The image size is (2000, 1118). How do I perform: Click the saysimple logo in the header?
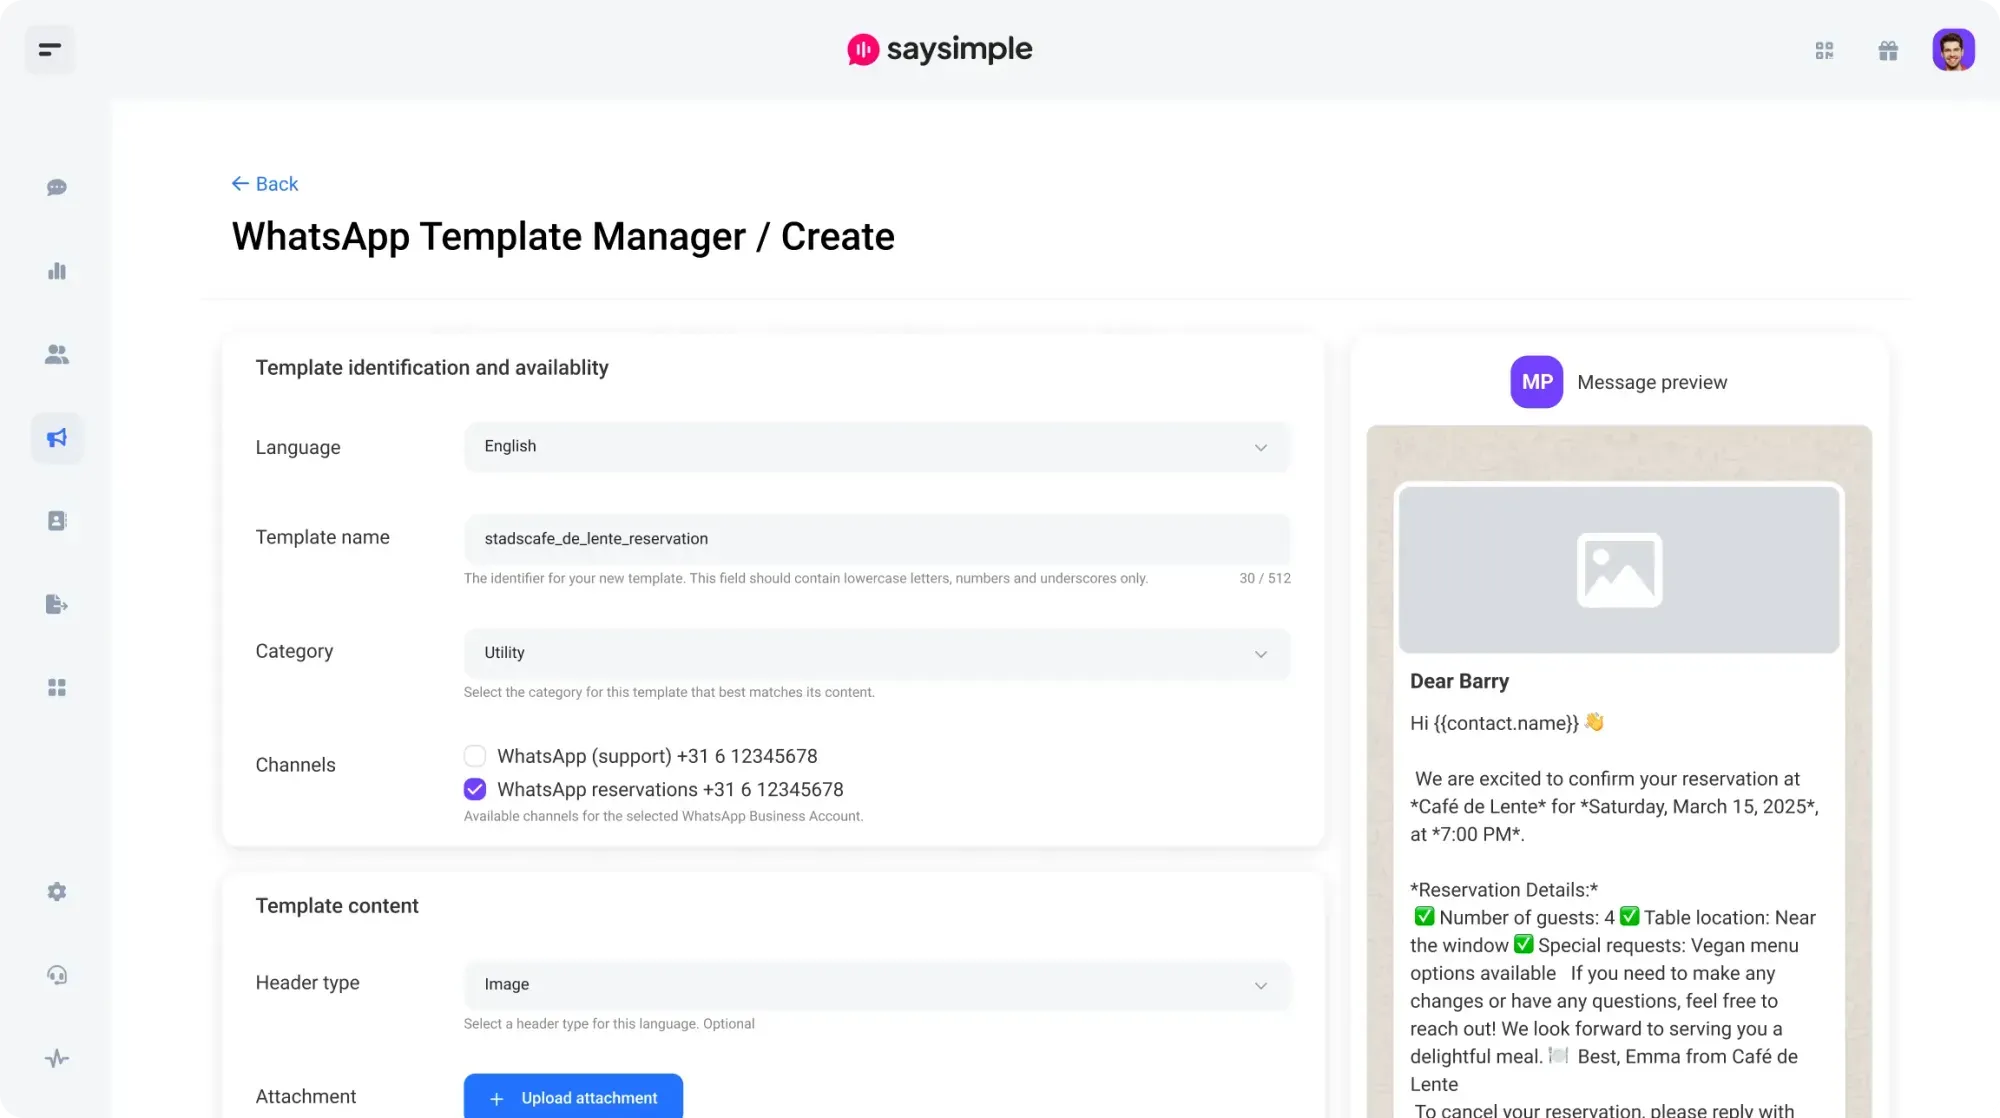938,49
